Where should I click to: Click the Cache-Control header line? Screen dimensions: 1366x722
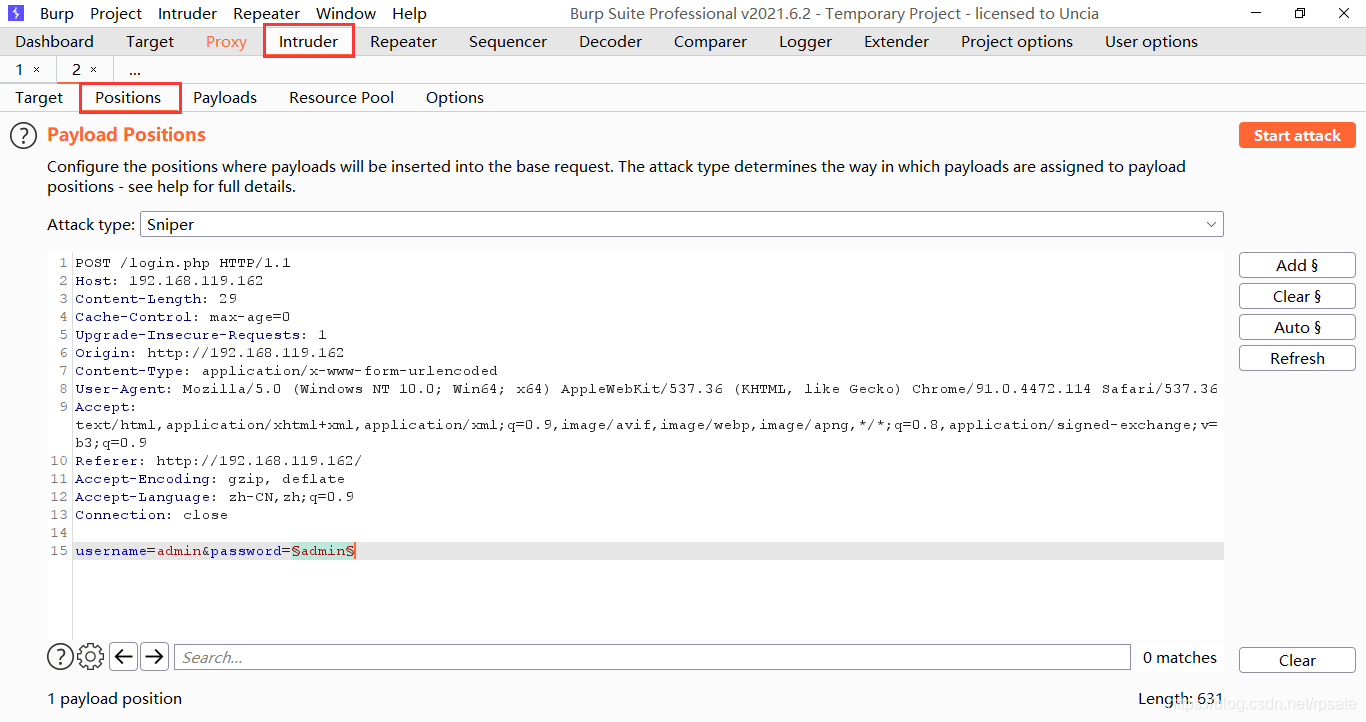183,317
